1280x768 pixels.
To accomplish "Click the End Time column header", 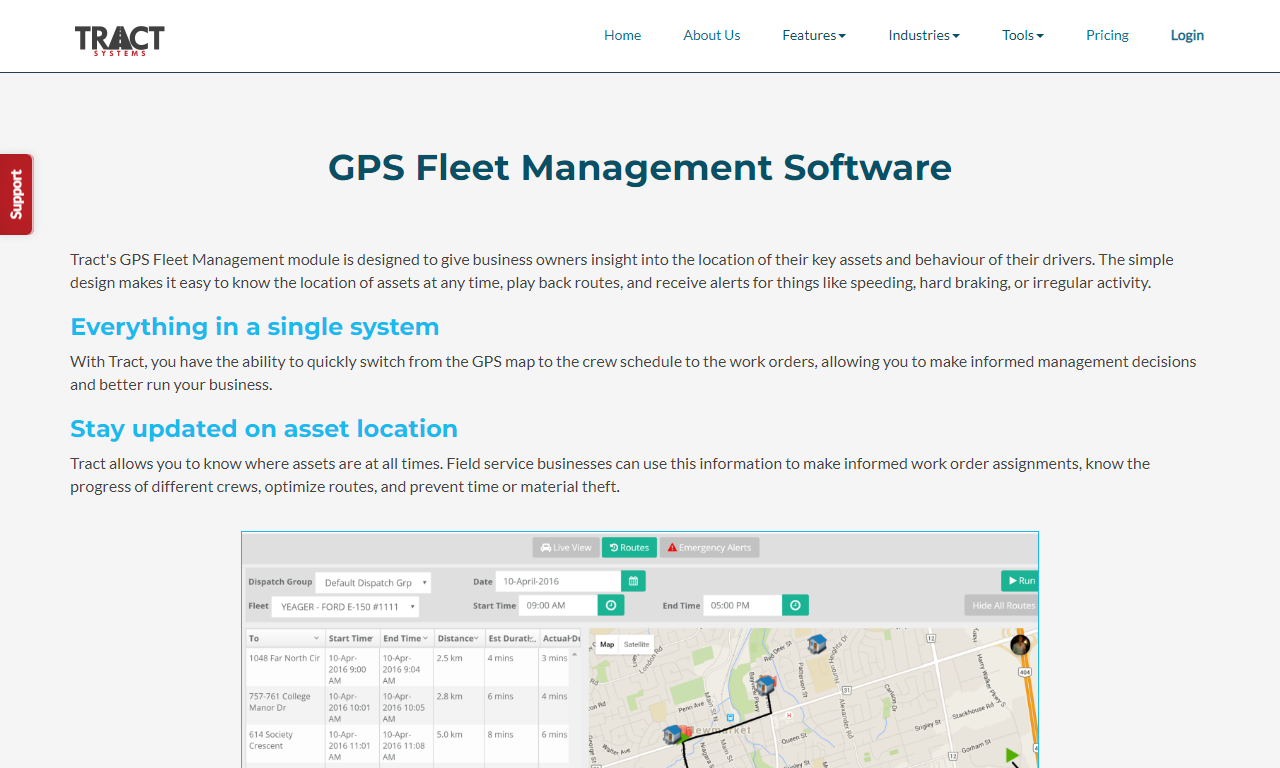I will click(406, 638).
